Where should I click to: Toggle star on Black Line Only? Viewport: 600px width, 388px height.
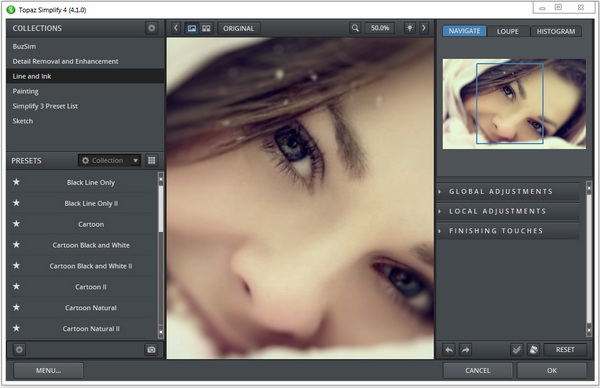tap(16, 182)
